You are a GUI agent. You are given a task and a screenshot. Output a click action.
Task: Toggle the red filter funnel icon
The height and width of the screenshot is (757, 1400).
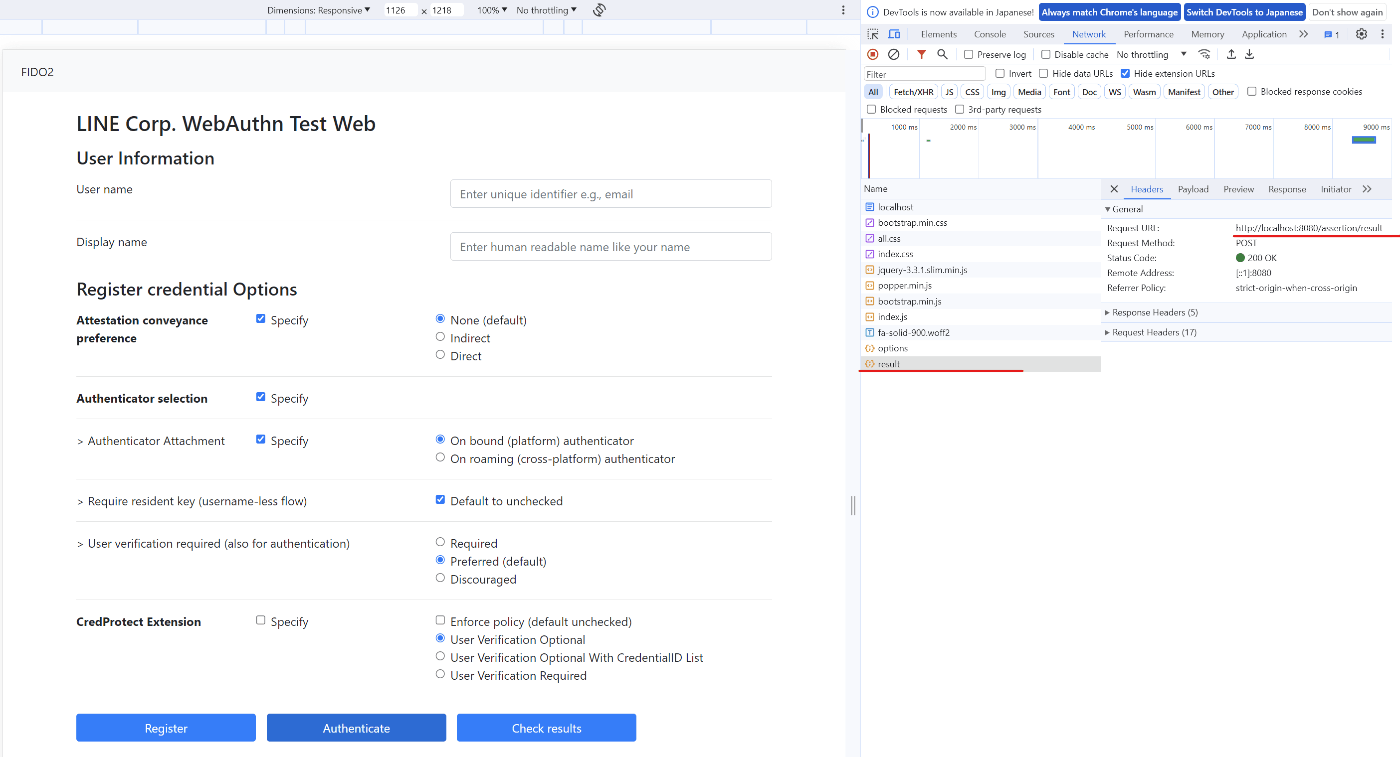[921, 54]
